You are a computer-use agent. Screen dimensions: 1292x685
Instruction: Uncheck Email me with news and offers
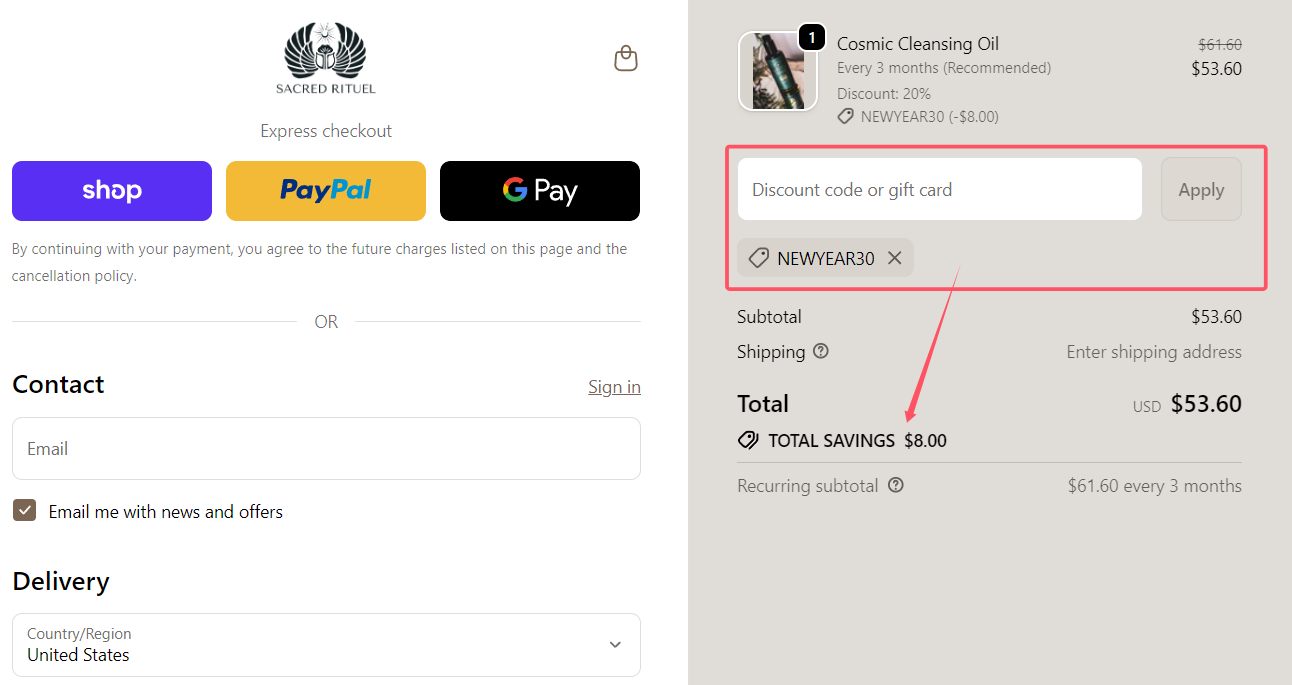coord(25,511)
